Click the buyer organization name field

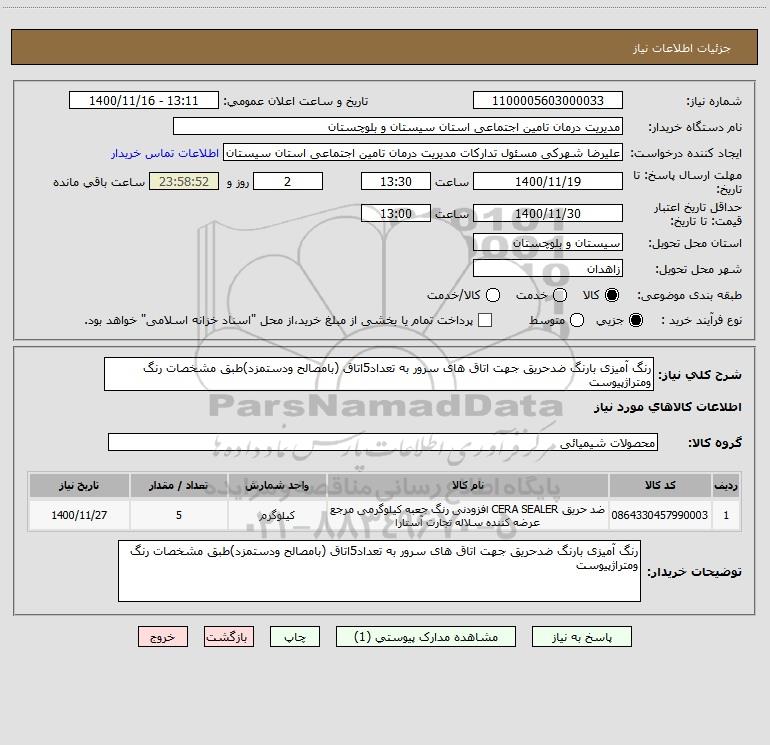click(x=398, y=126)
